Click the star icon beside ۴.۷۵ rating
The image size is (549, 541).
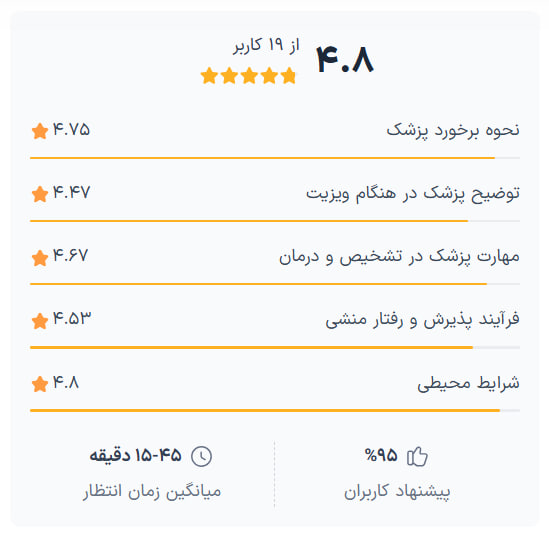40,131
